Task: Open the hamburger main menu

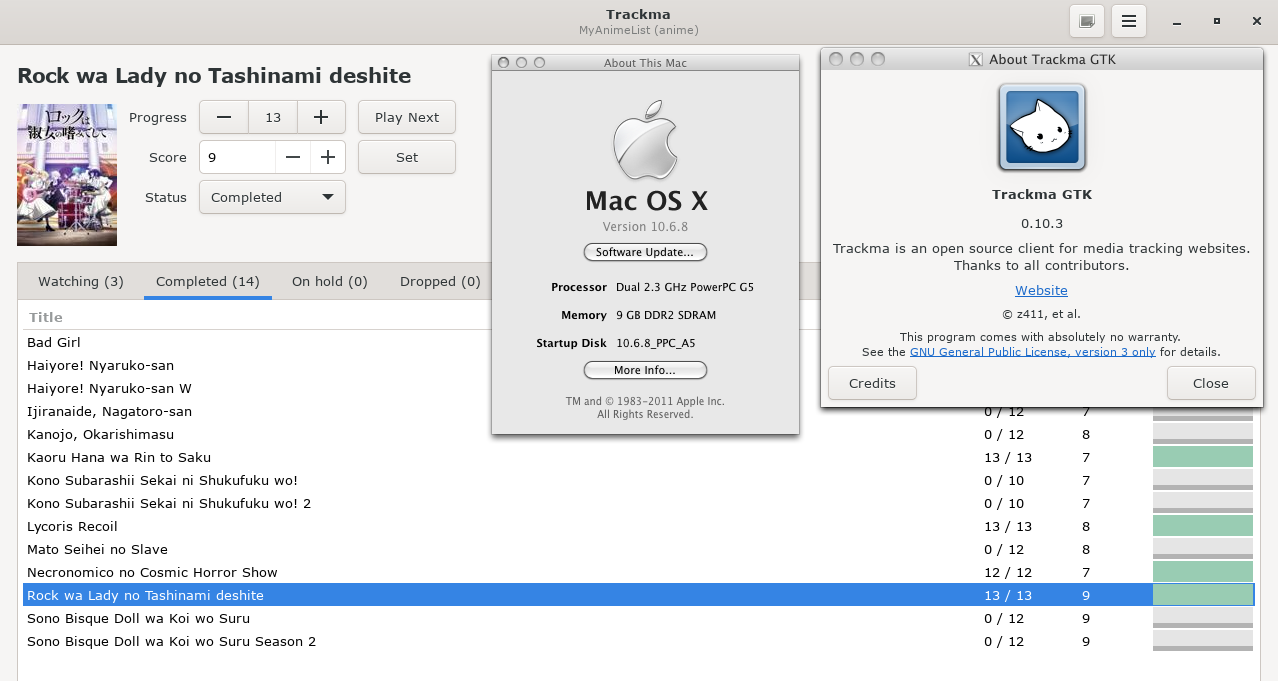Action: tap(1129, 20)
